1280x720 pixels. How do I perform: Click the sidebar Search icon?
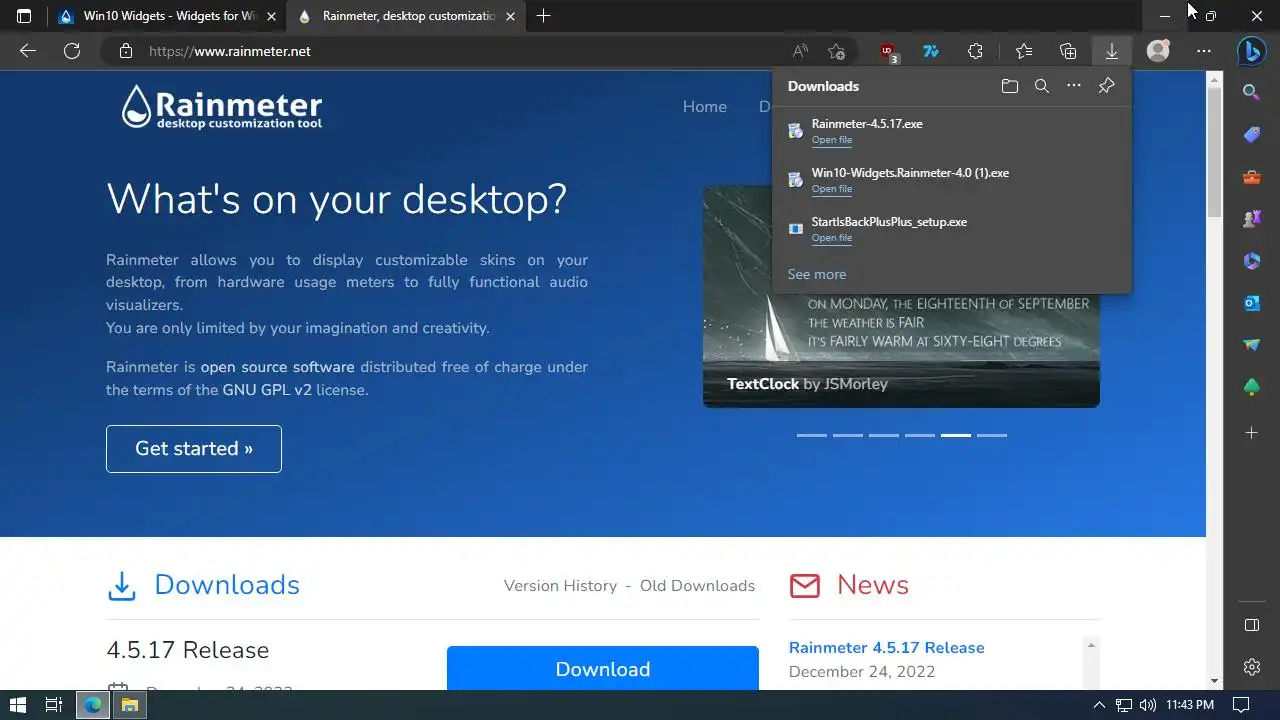tap(1251, 92)
